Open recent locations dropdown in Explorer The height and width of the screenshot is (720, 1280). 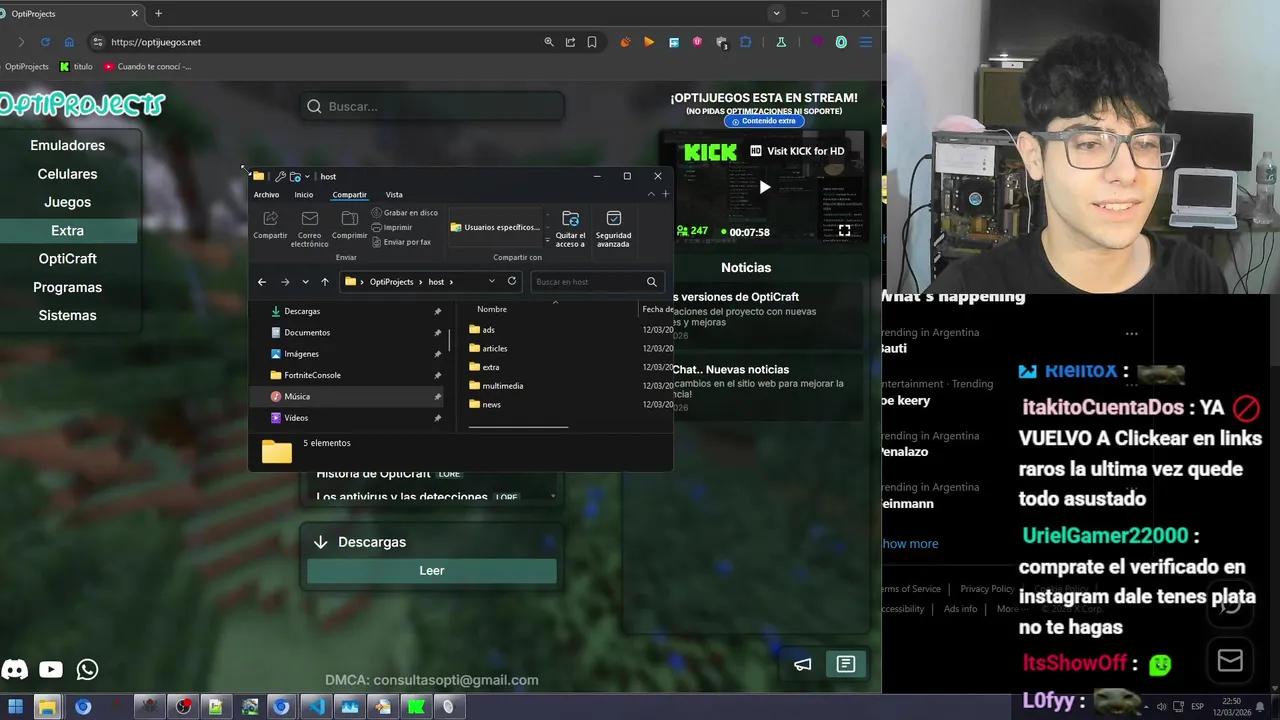click(x=305, y=282)
